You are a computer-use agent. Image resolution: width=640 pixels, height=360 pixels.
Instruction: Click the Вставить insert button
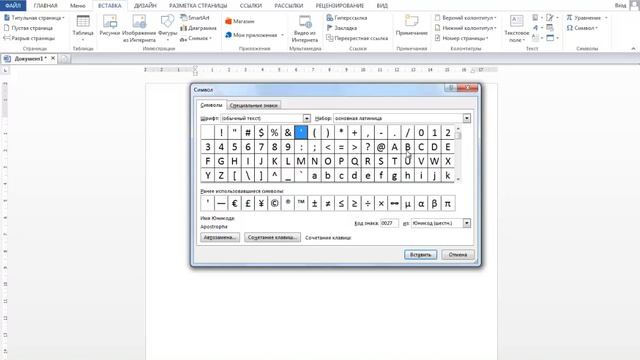[420, 255]
